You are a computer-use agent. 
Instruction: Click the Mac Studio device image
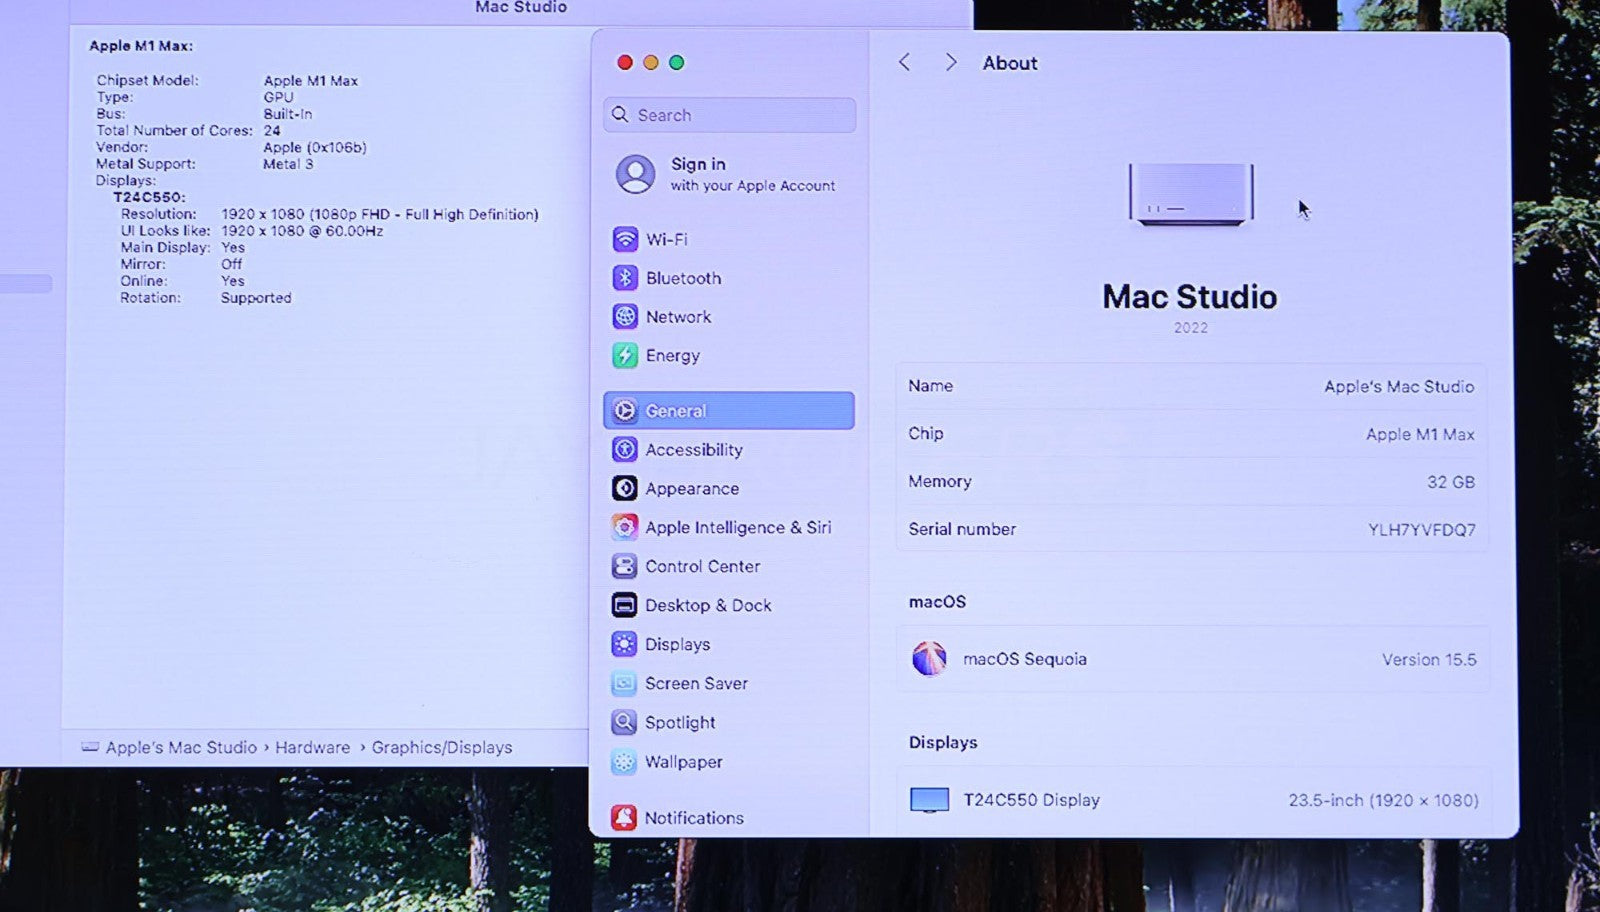(x=1190, y=195)
